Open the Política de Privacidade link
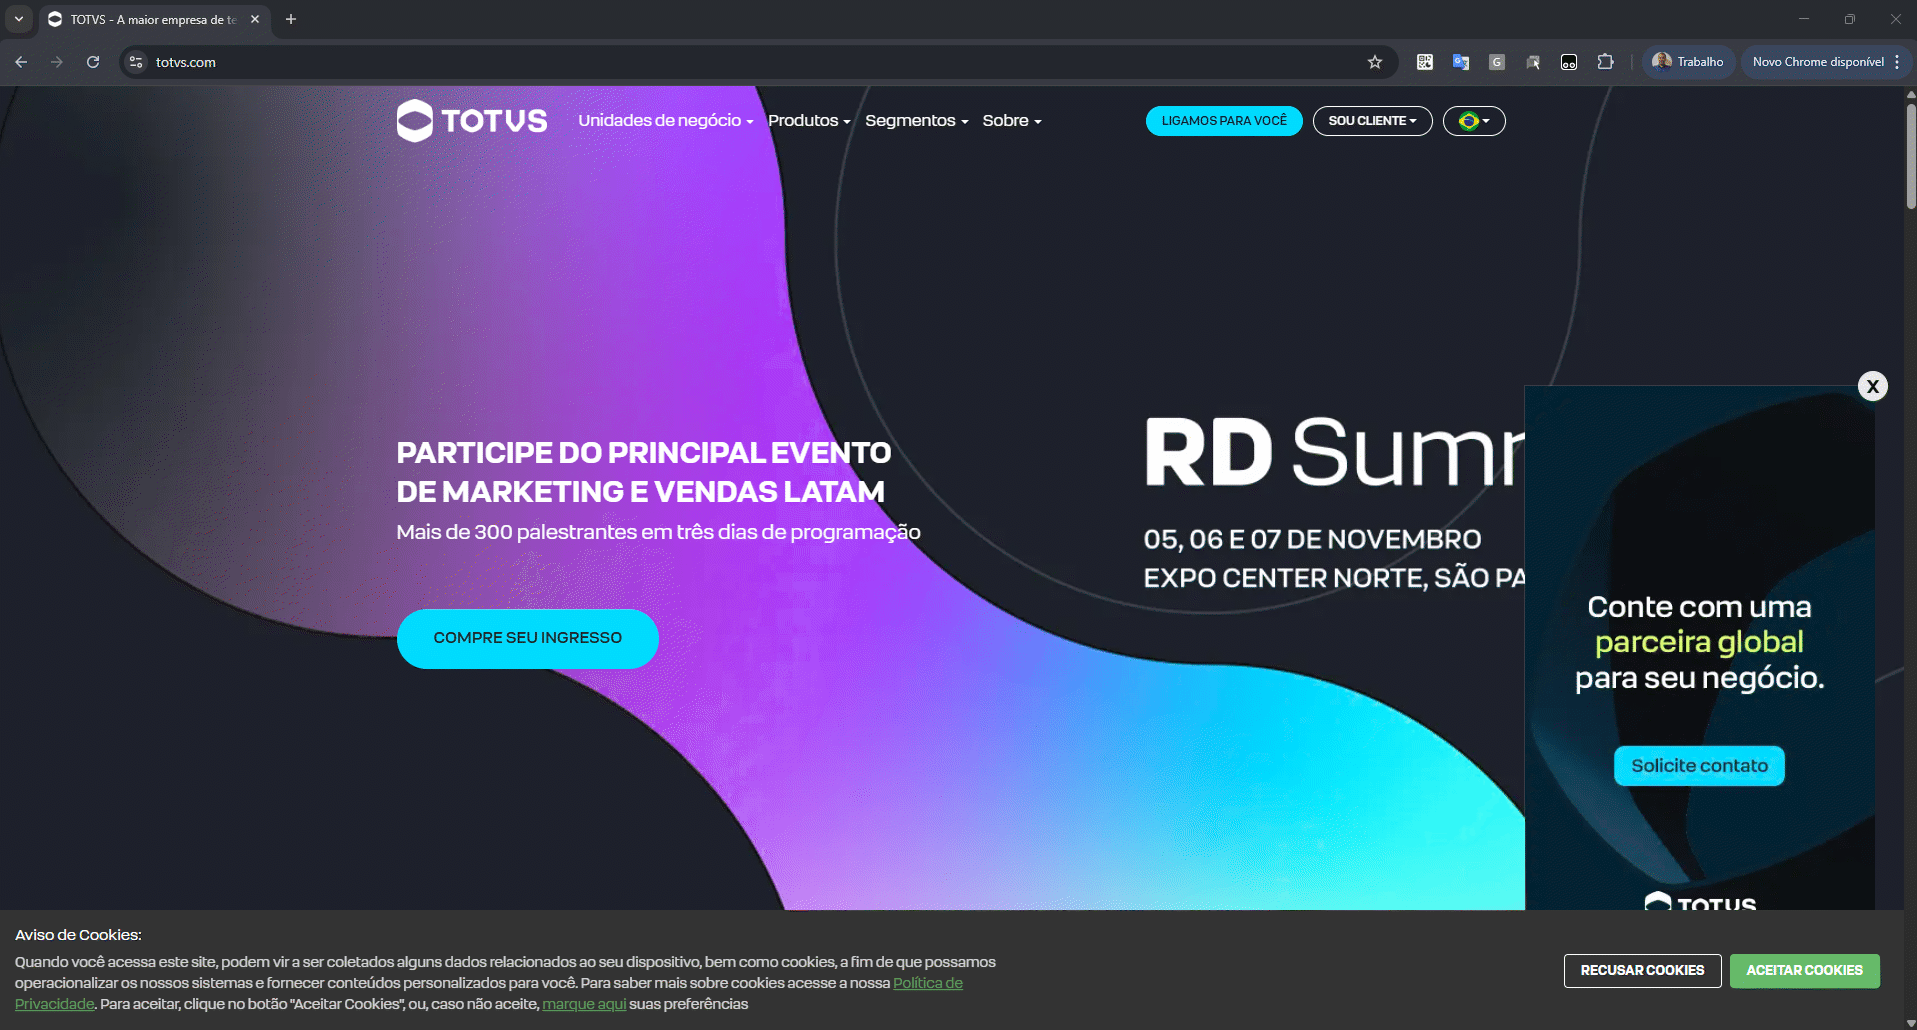Viewport: 1917px width, 1030px height. 928,983
